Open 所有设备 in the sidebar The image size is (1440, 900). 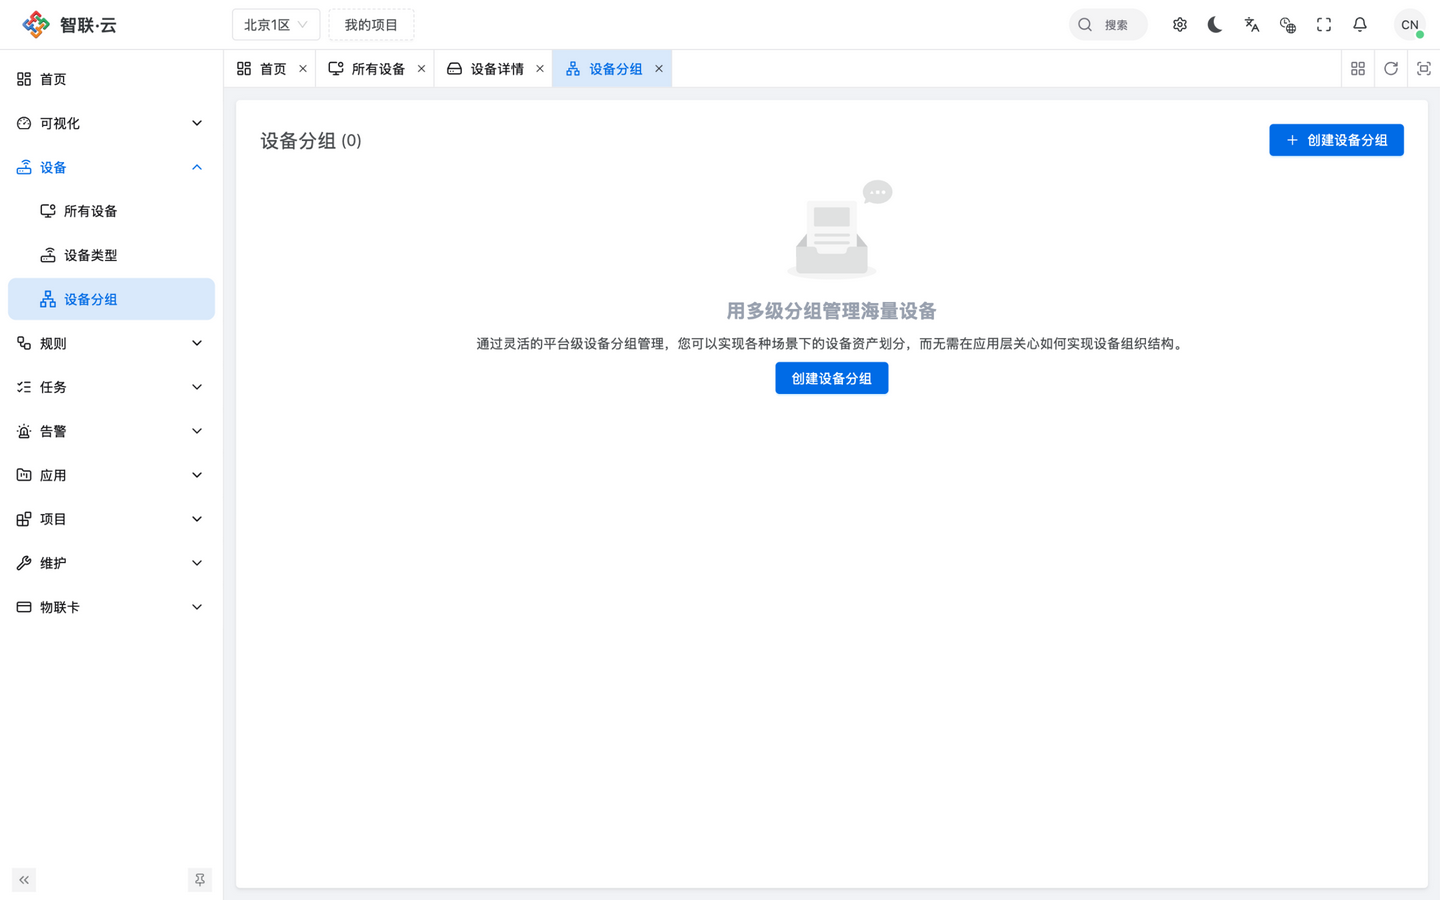click(x=111, y=211)
